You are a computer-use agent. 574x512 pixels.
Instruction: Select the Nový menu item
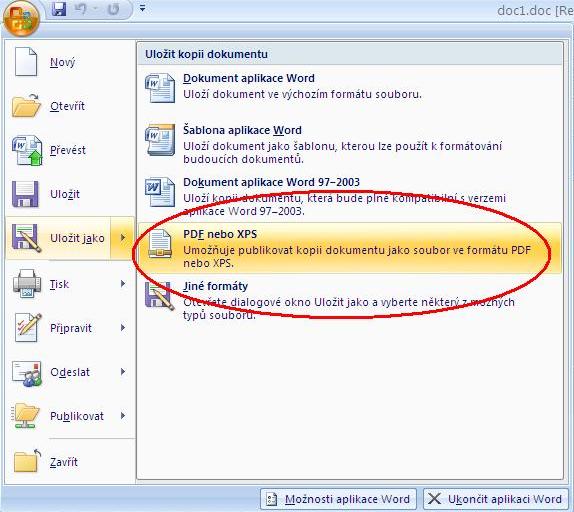[x=70, y=62]
